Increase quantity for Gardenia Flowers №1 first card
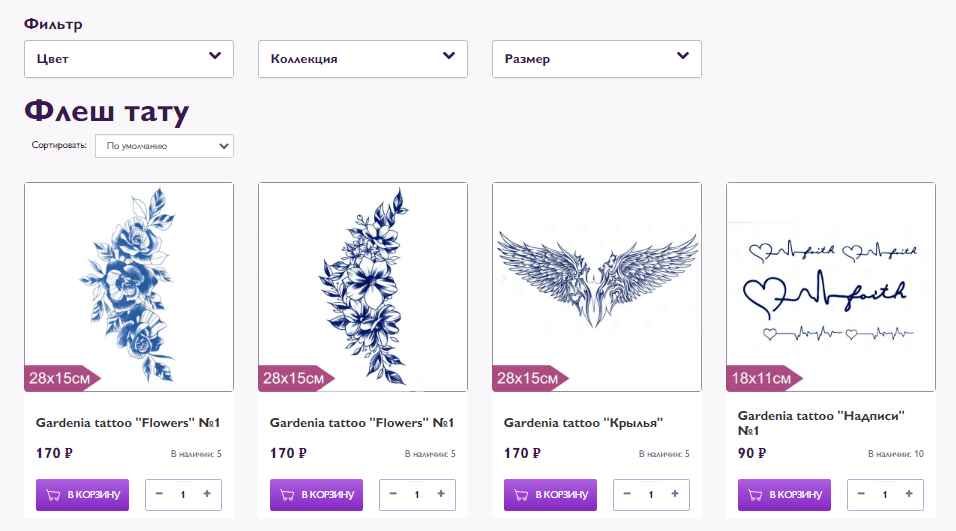Image resolution: width=956 pixels, height=531 pixels. [x=207, y=494]
